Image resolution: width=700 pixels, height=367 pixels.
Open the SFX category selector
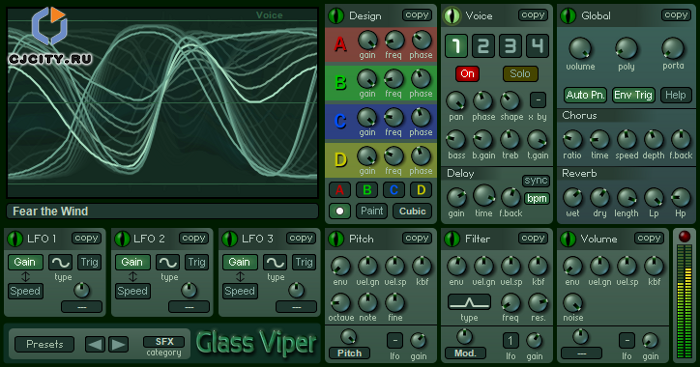(x=164, y=342)
